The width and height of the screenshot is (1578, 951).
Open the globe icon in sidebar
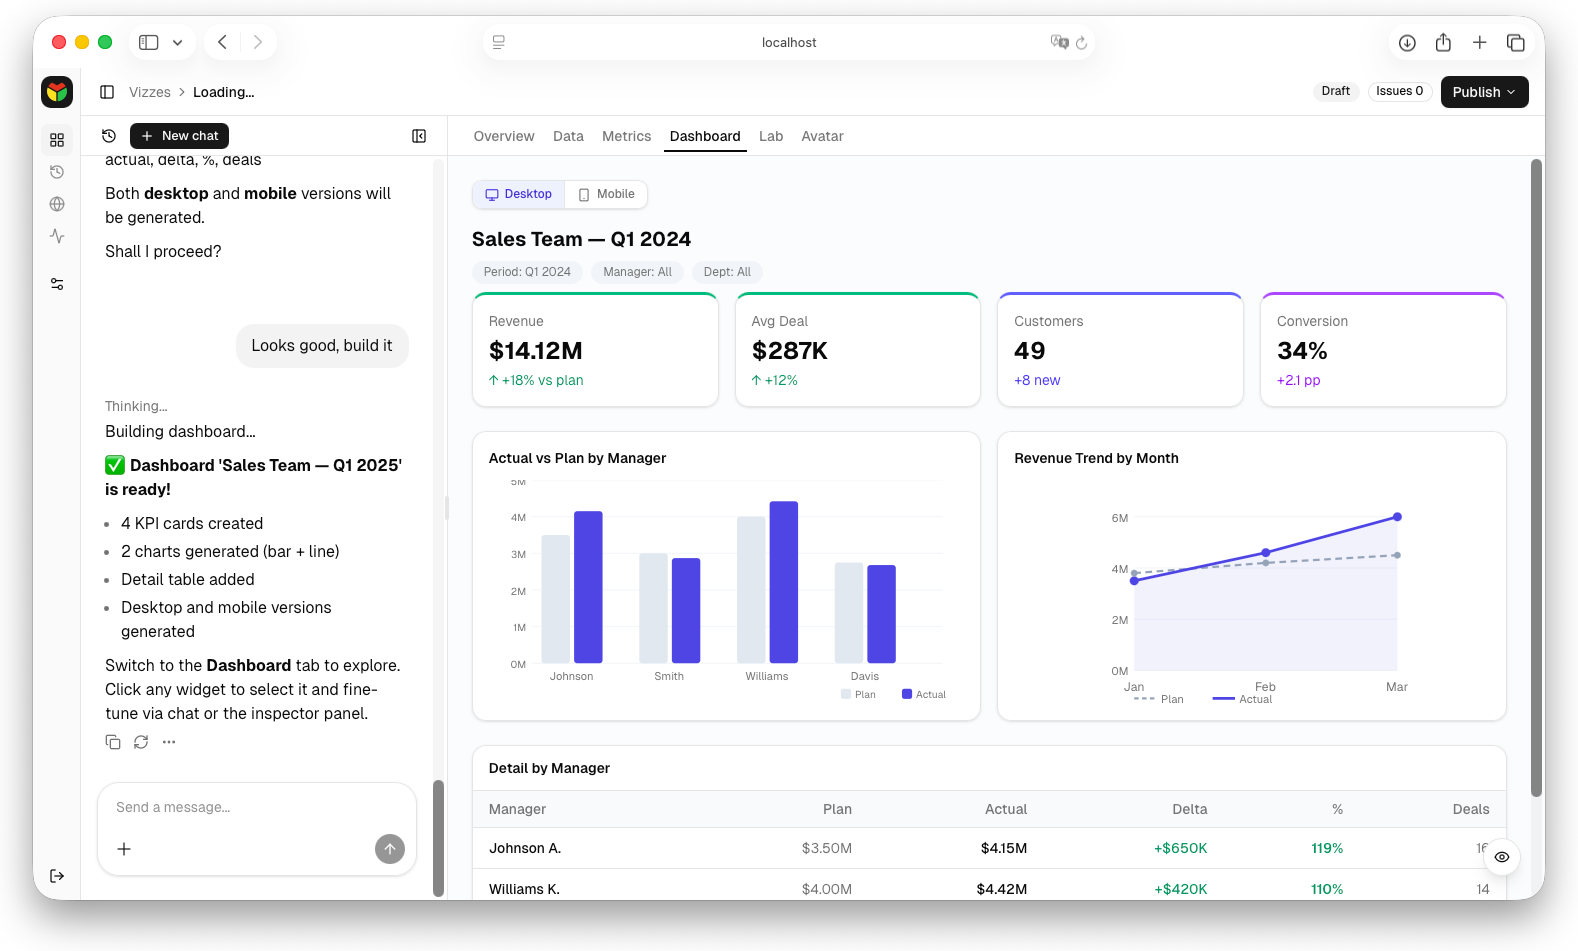pyautogui.click(x=57, y=204)
